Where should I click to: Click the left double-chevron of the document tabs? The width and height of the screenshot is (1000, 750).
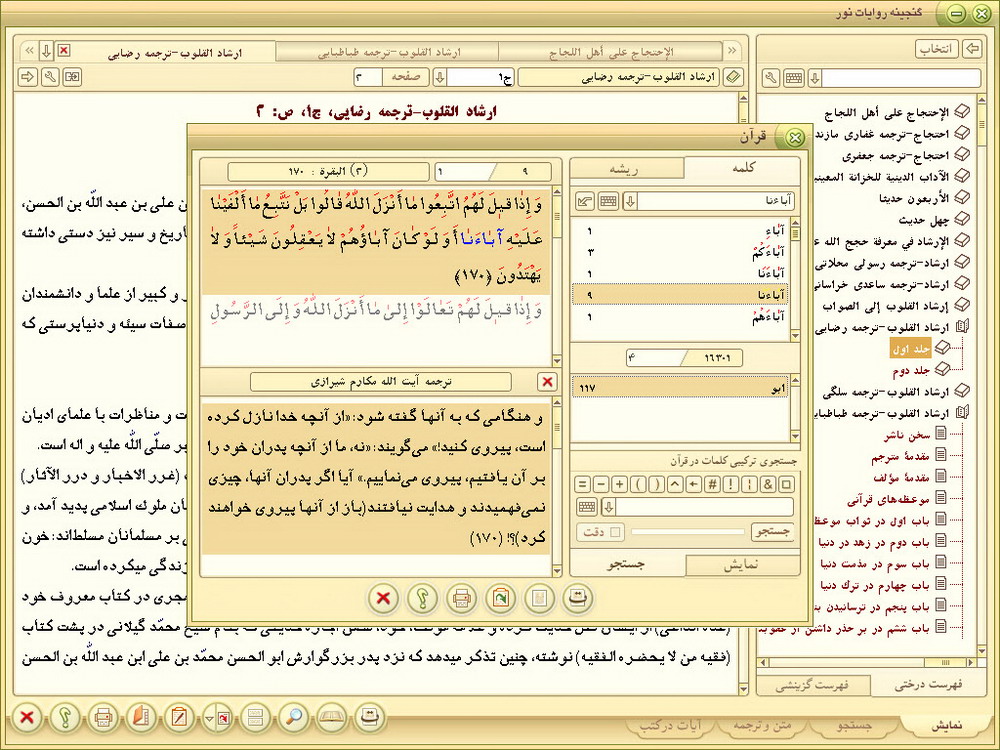(29, 50)
